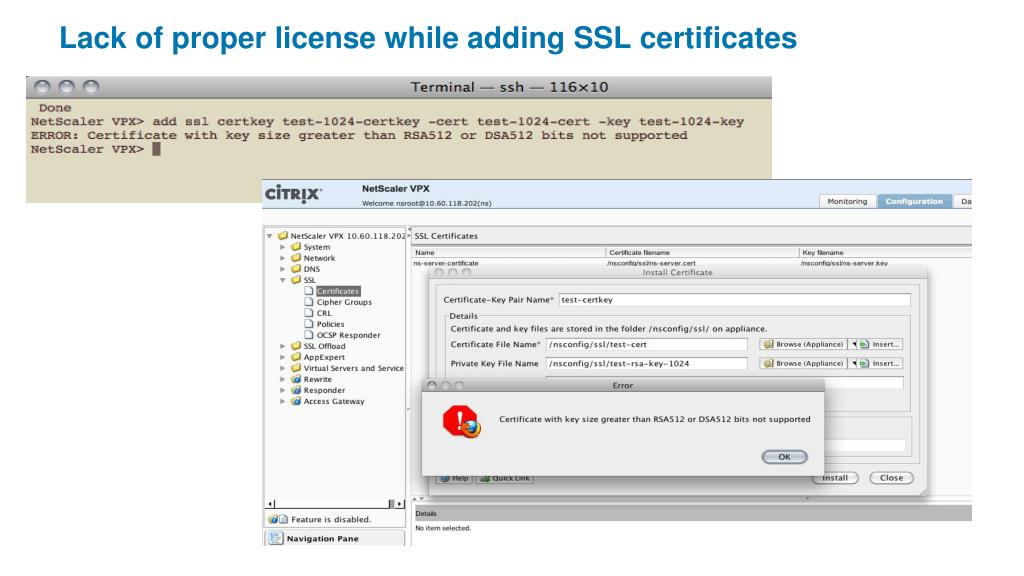Click the Navigation Pane icon

[276, 537]
